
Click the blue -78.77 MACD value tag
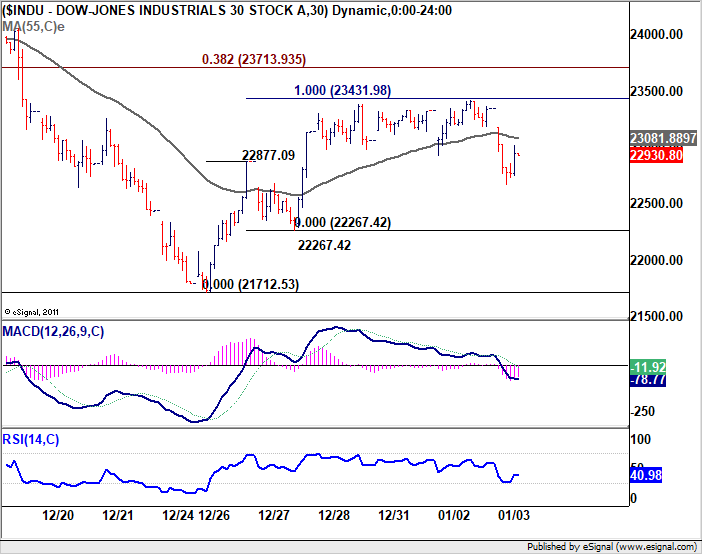click(648, 380)
